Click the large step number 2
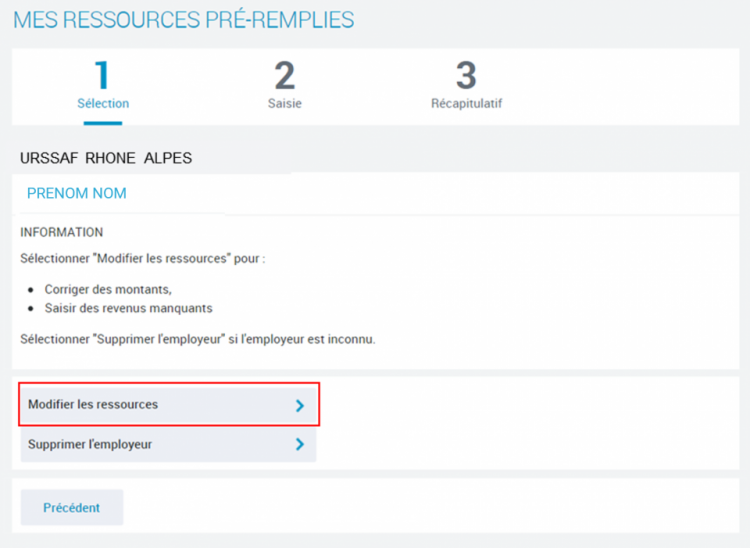 click(285, 75)
